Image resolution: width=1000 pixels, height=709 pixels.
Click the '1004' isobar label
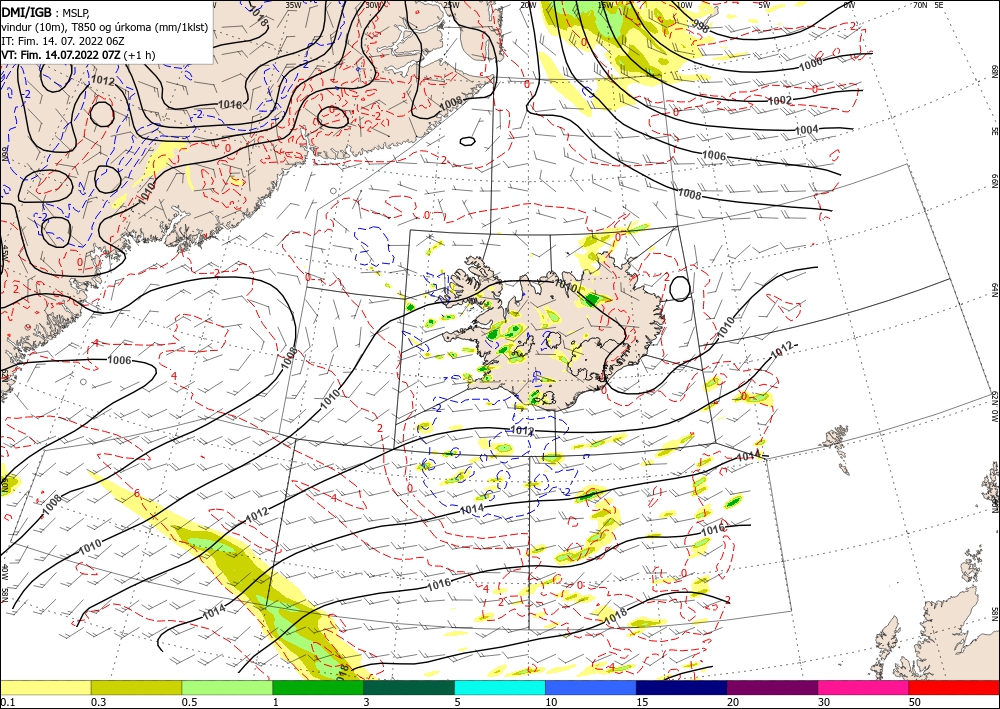coord(806,130)
